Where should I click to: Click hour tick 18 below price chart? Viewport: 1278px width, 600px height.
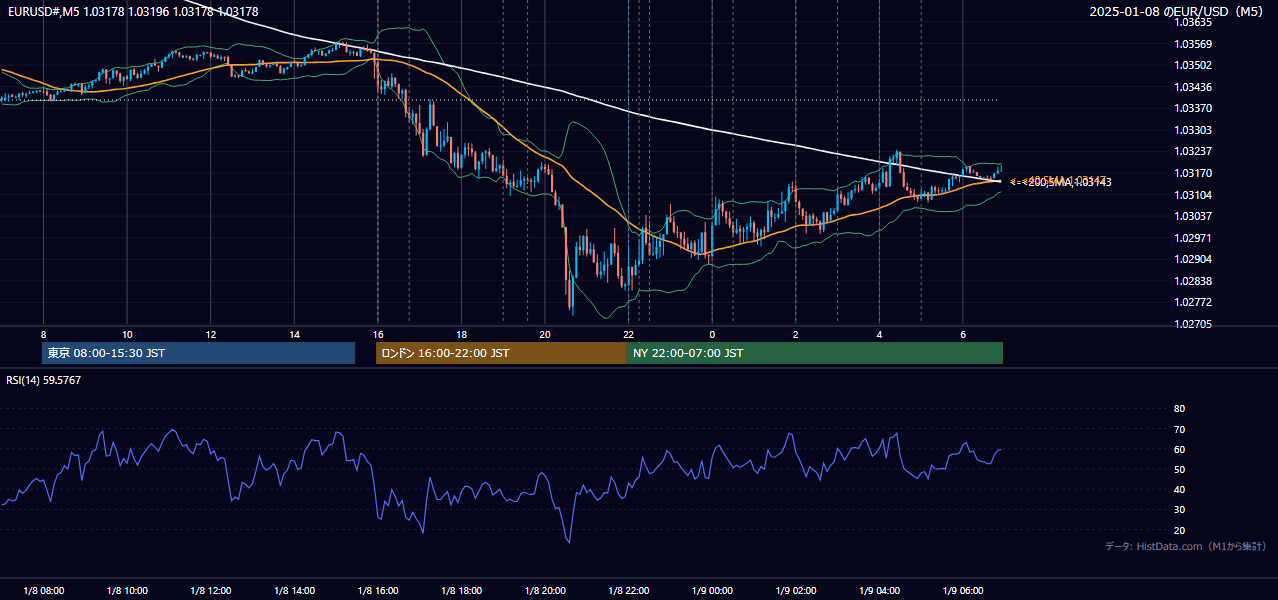tap(461, 334)
